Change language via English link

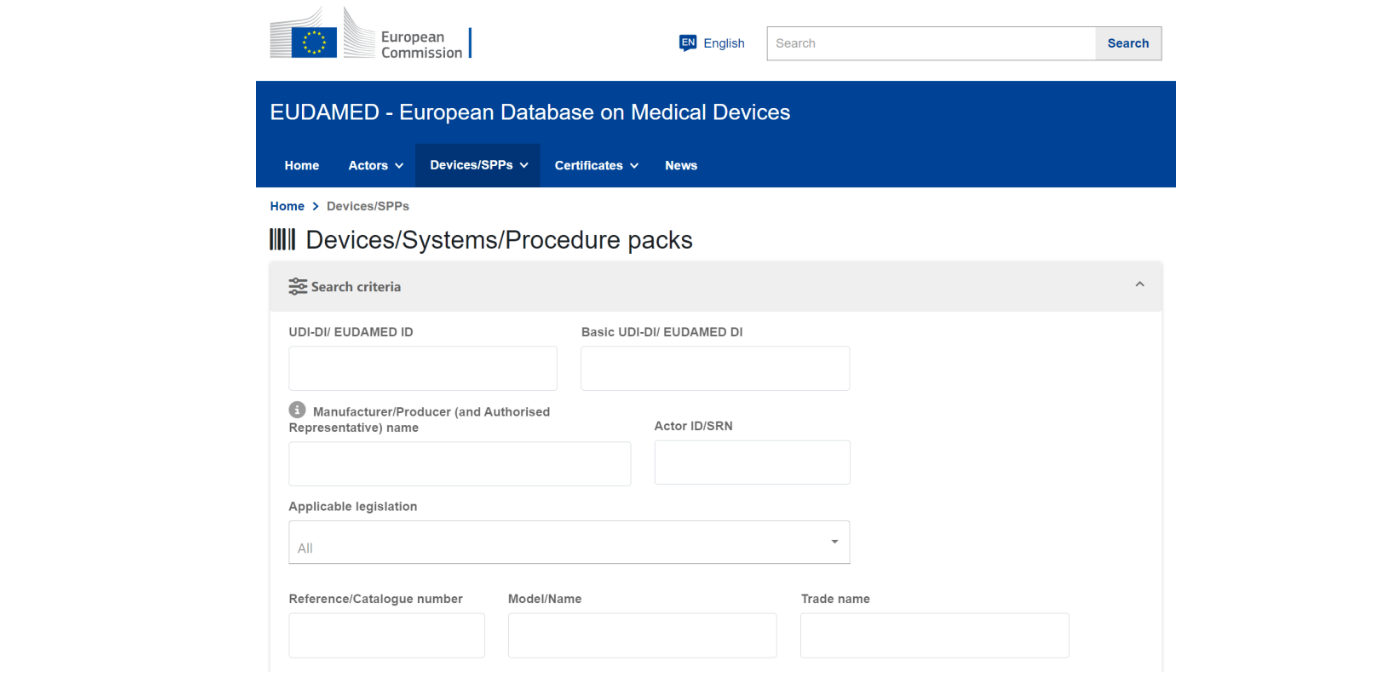[724, 43]
